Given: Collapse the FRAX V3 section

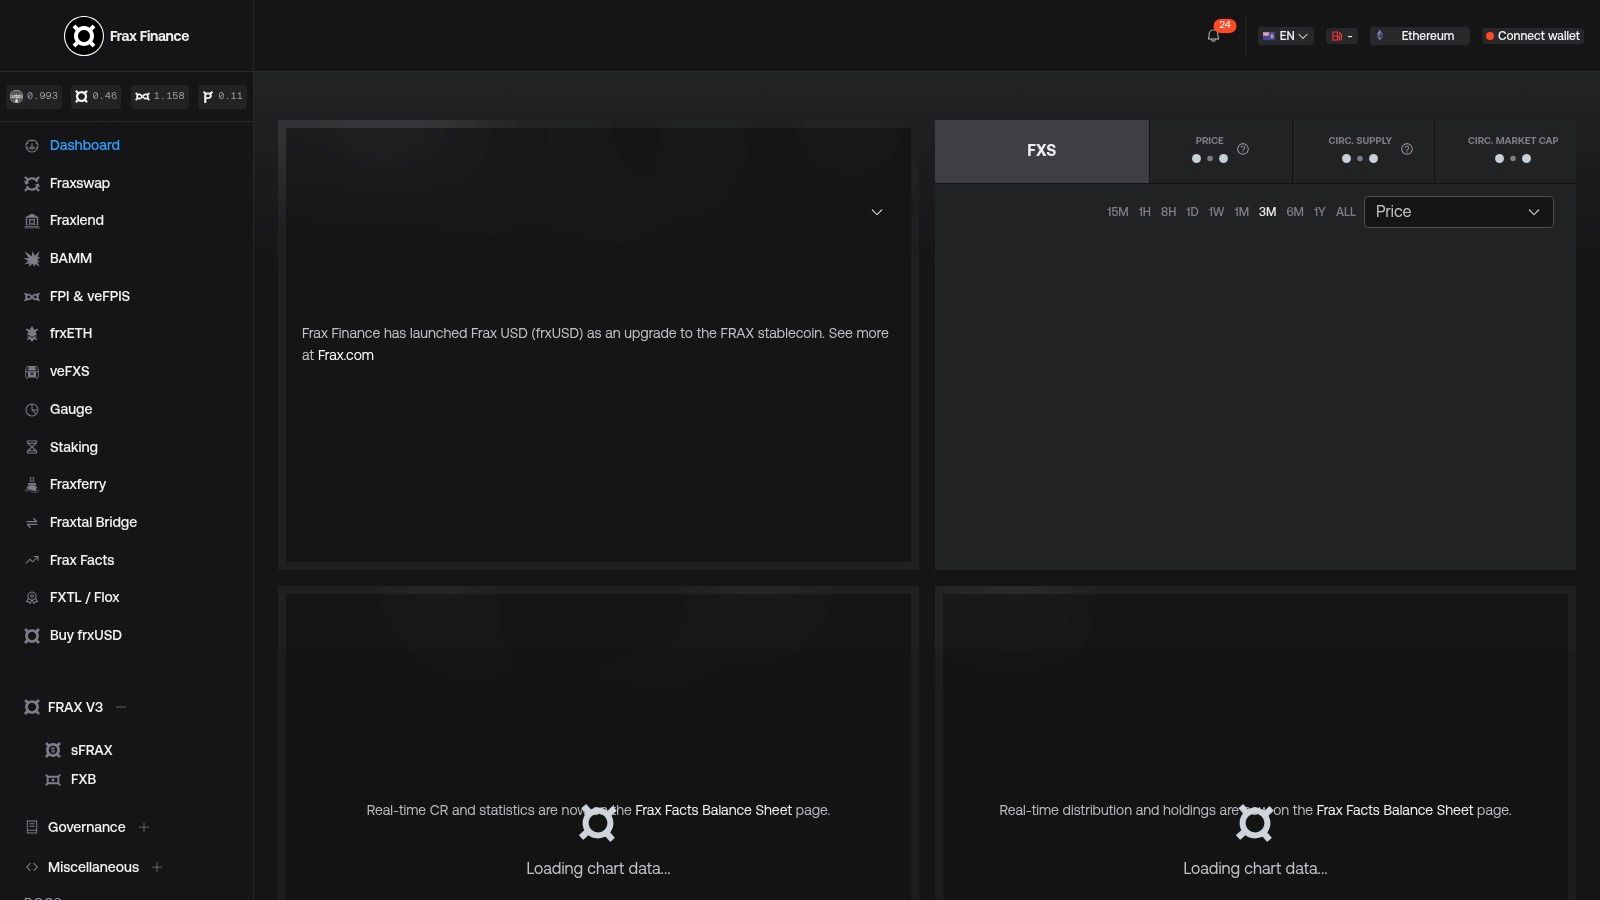Looking at the screenshot, I should pos(121,707).
